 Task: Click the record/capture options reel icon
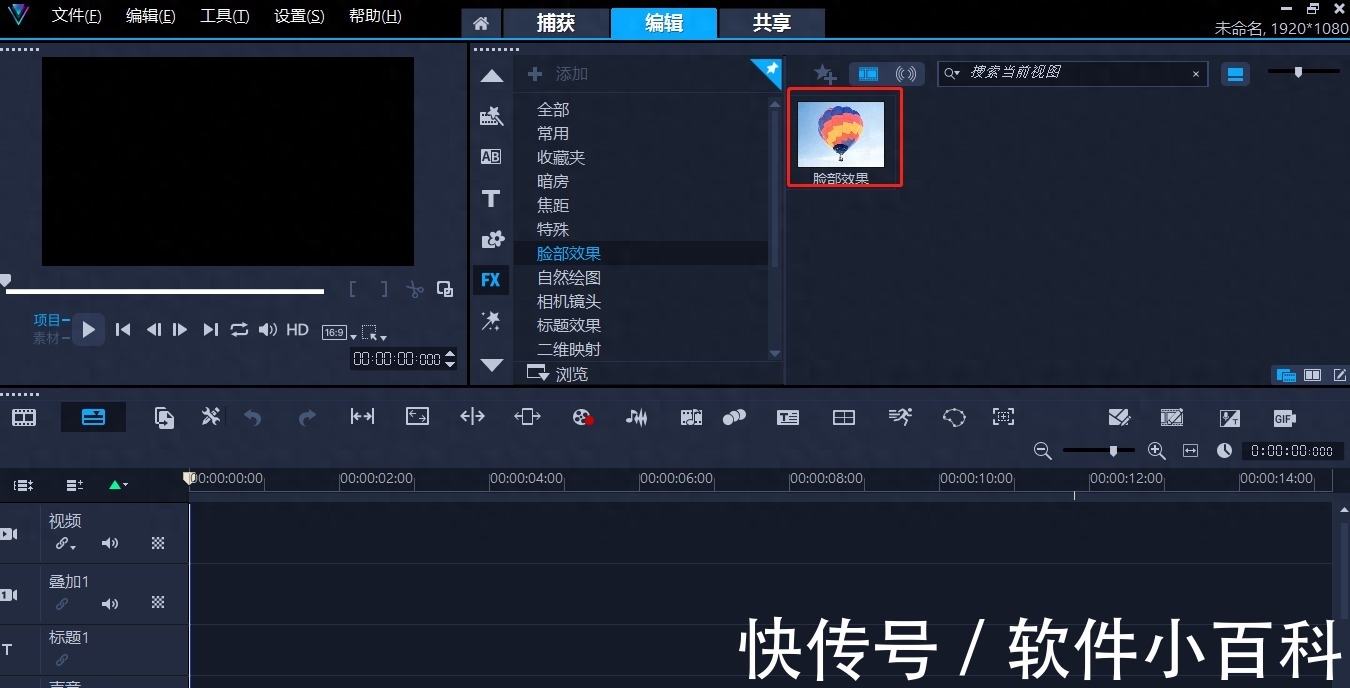(x=583, y=417)
